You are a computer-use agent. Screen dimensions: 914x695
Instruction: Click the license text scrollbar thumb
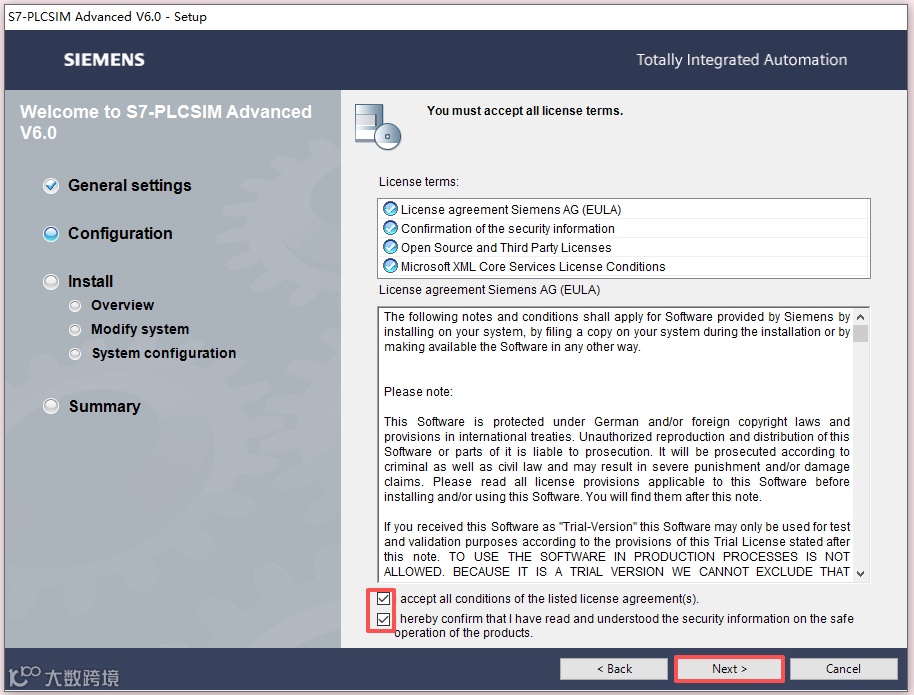click(x=860, y=334)
